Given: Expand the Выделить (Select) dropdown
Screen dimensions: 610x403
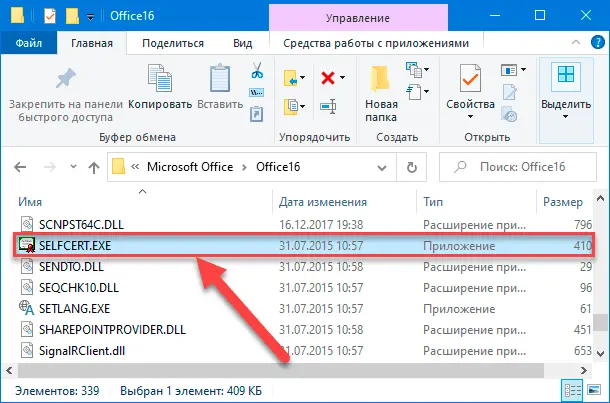Looking at the screenshot, I should [x=565, y=88].
